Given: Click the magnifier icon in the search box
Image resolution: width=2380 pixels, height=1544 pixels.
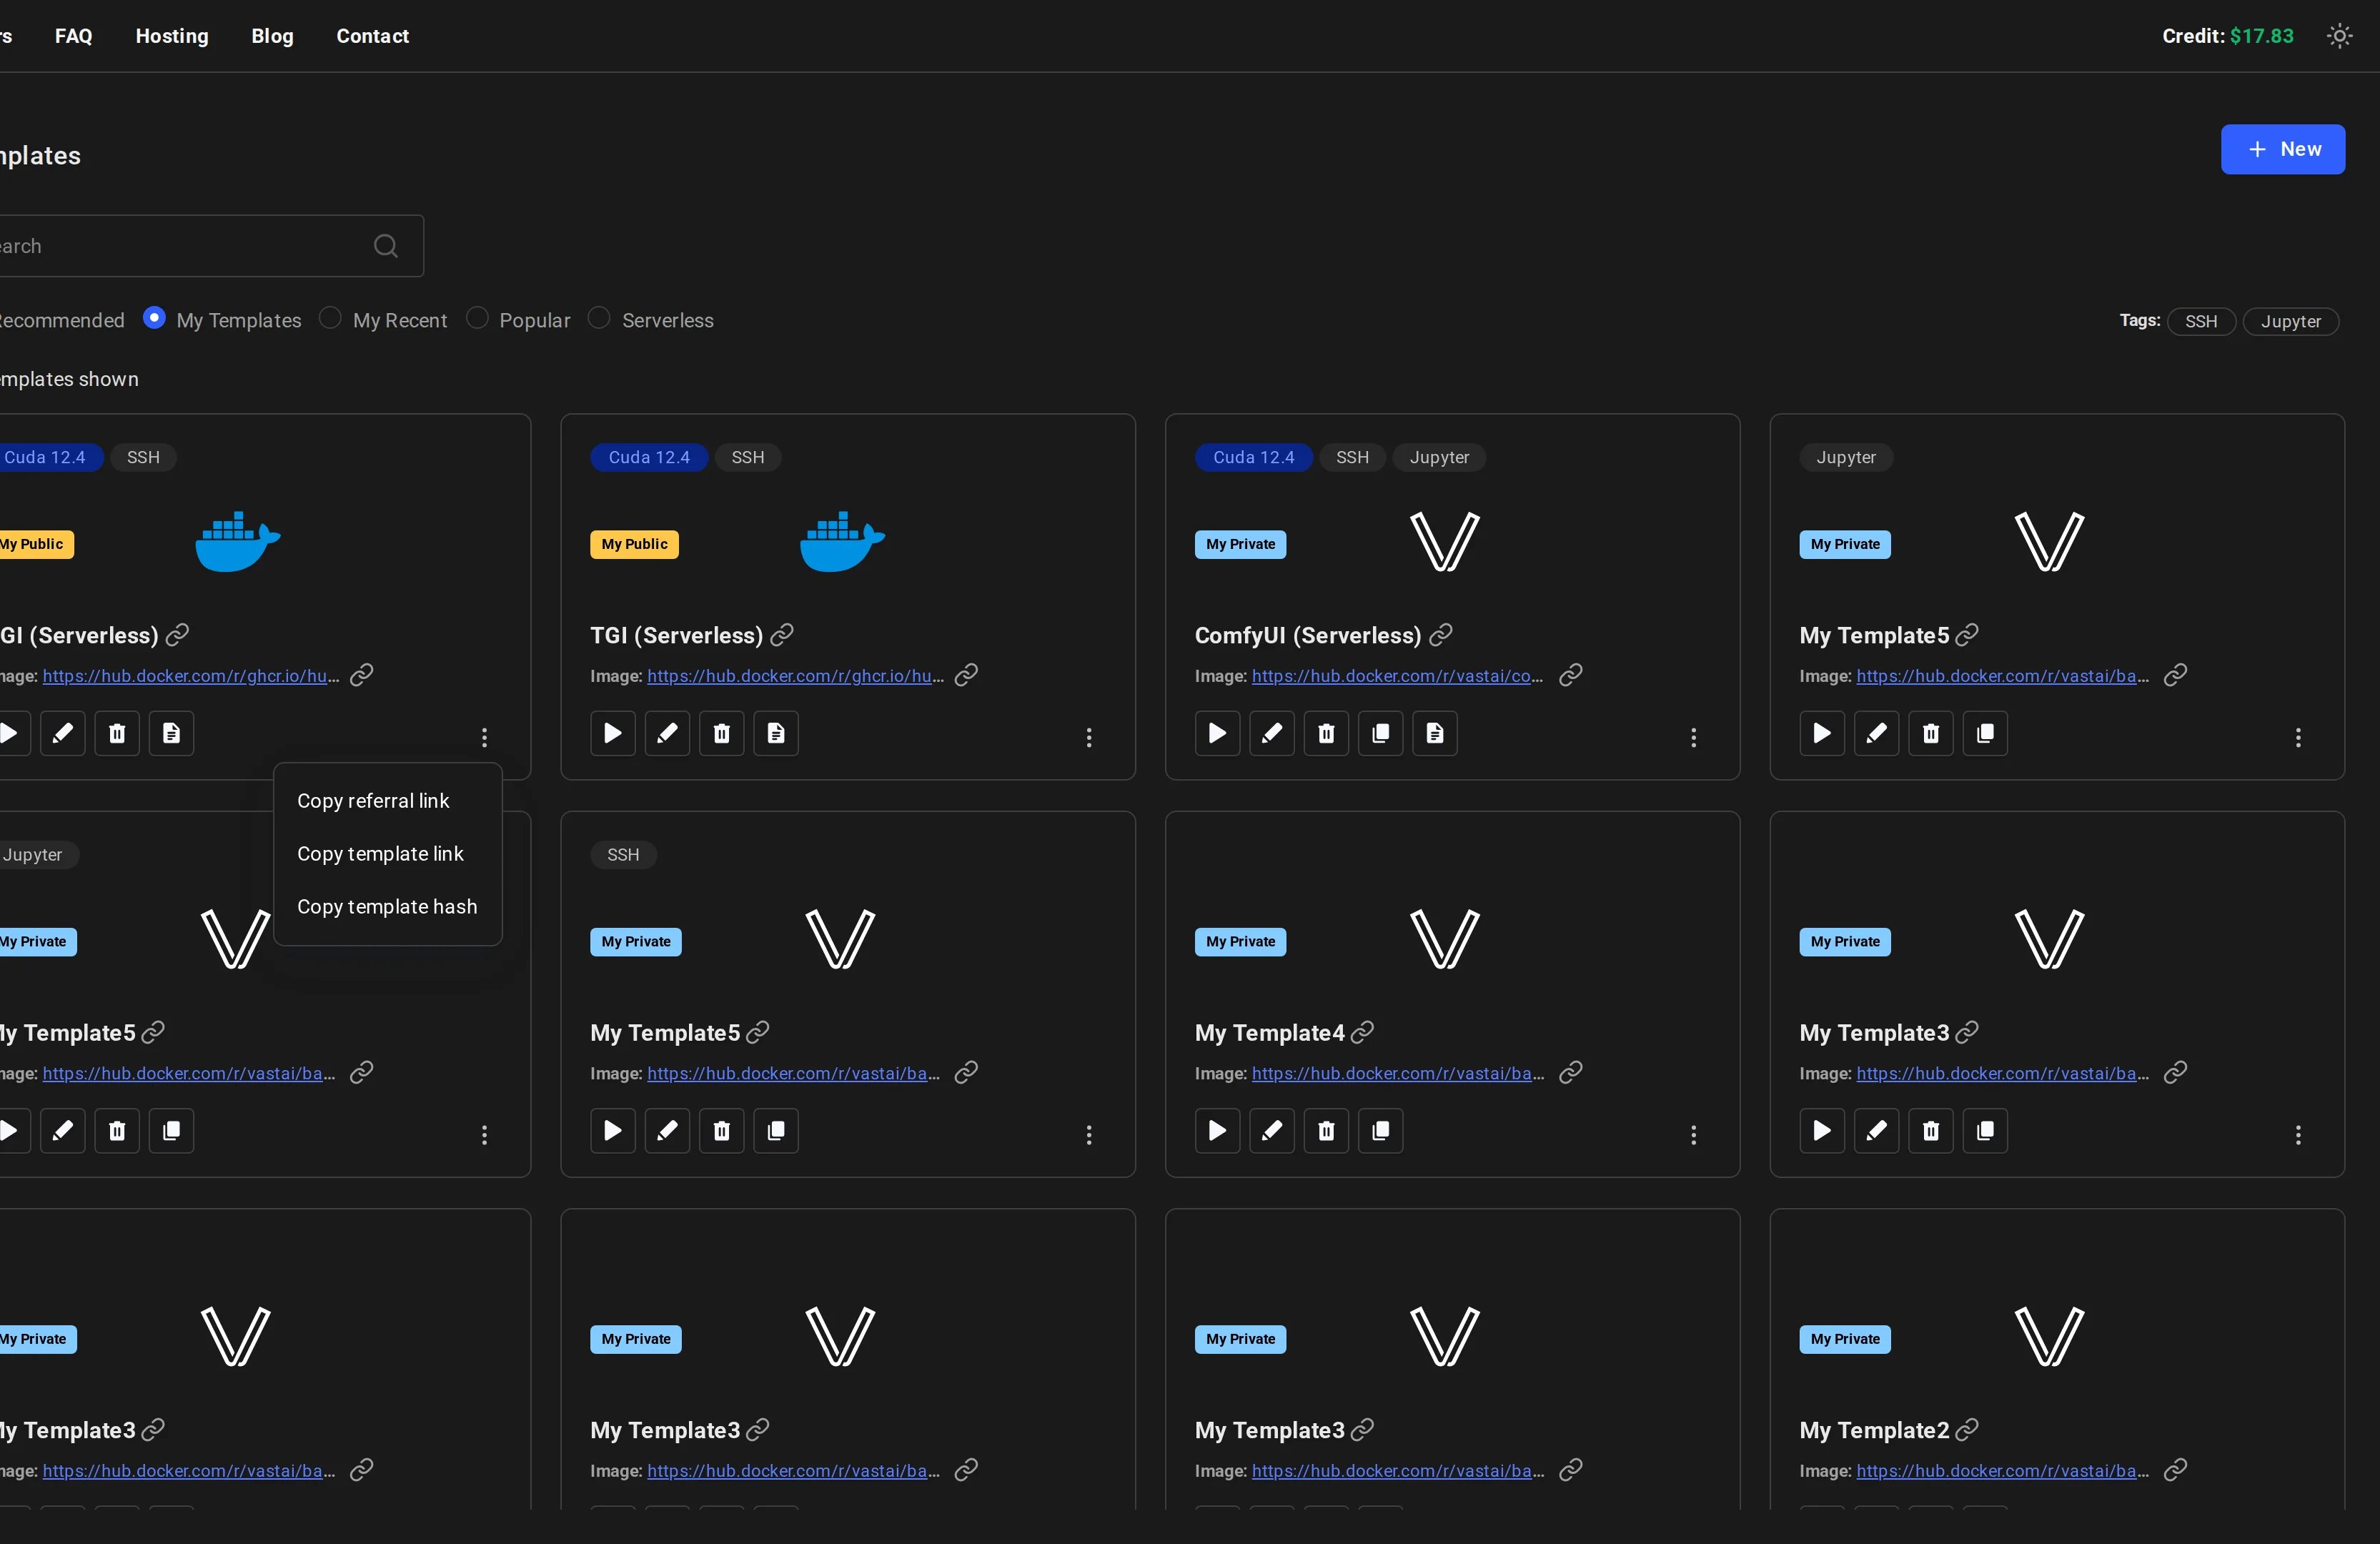Looking at the screenshot, I should click(386, 246).
